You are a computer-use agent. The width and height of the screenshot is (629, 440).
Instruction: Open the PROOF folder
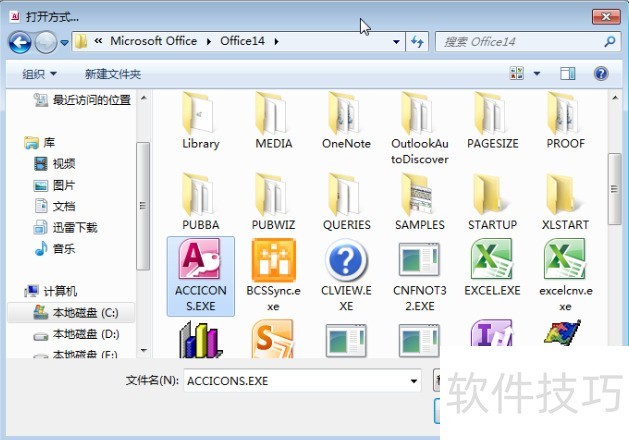(566, 121)
